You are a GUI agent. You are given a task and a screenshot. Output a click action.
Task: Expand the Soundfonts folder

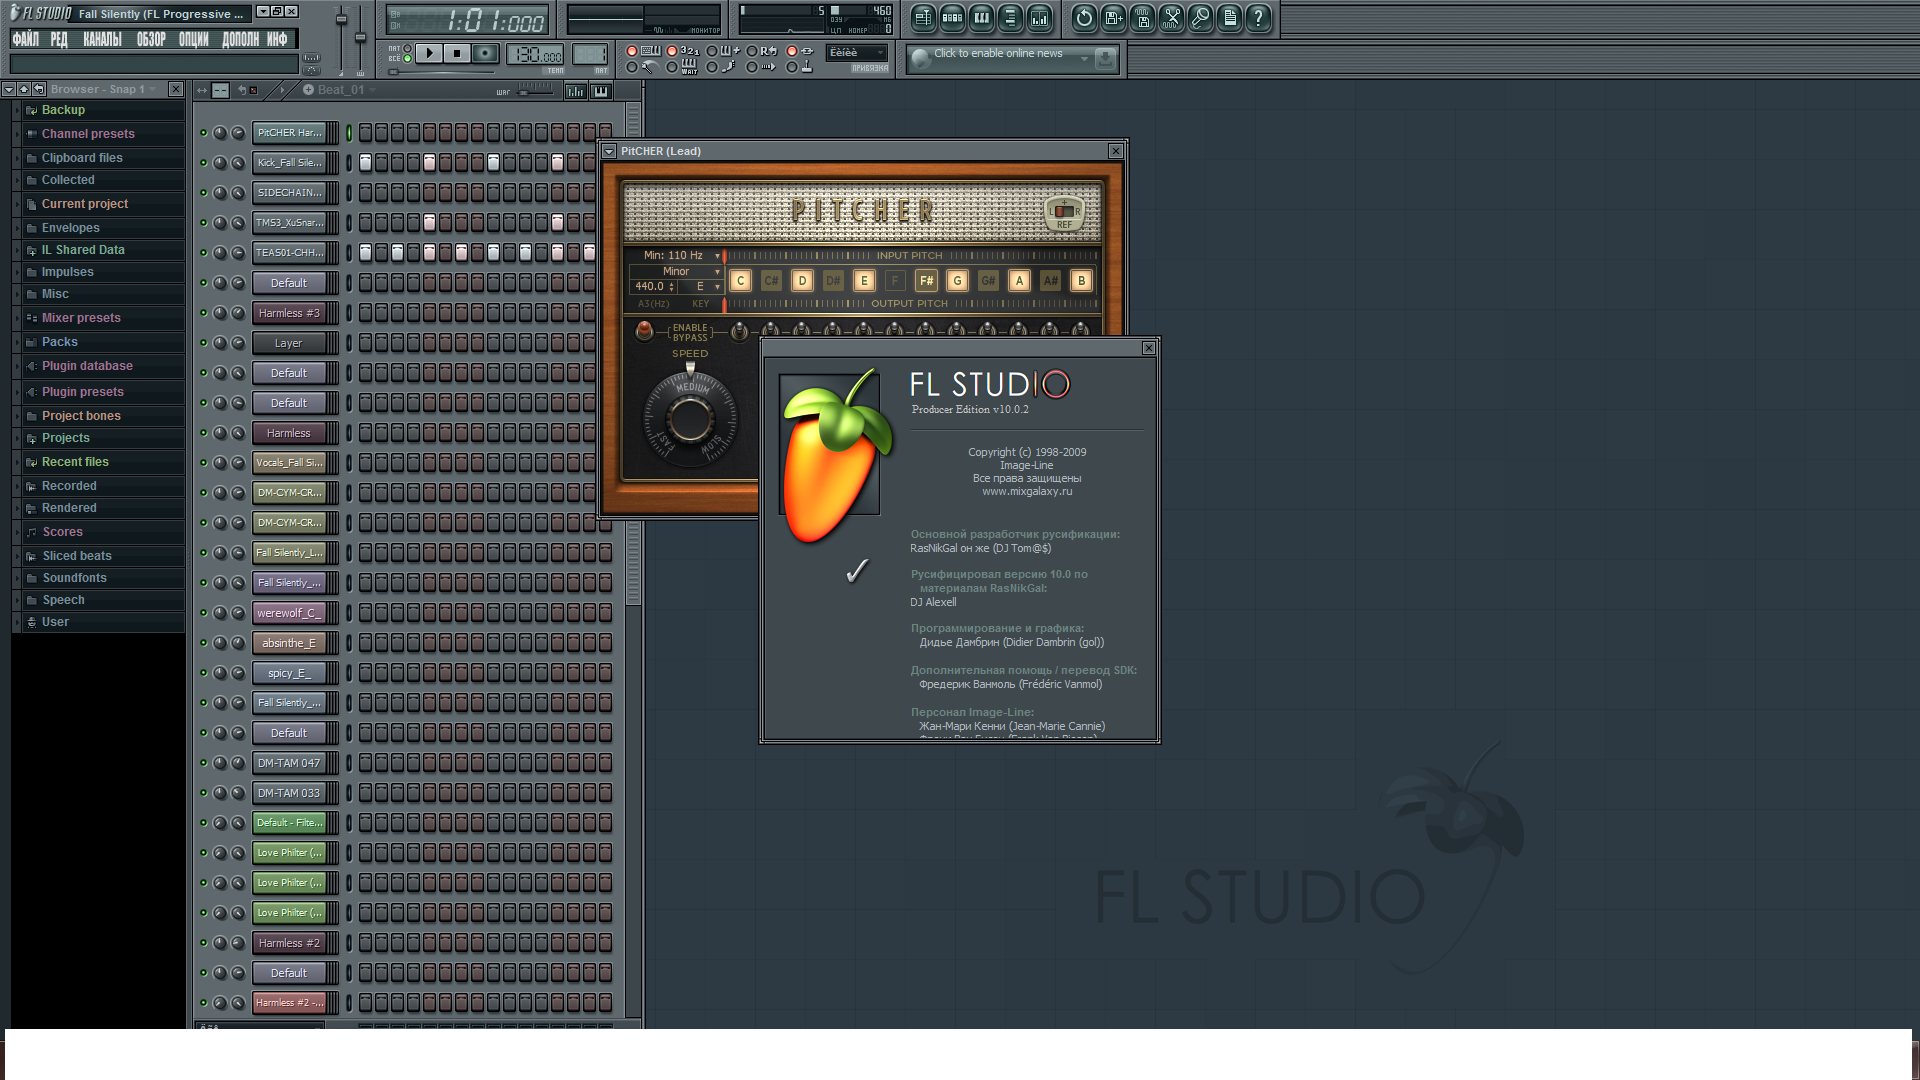pyautogui.click(x=74, y=578)
